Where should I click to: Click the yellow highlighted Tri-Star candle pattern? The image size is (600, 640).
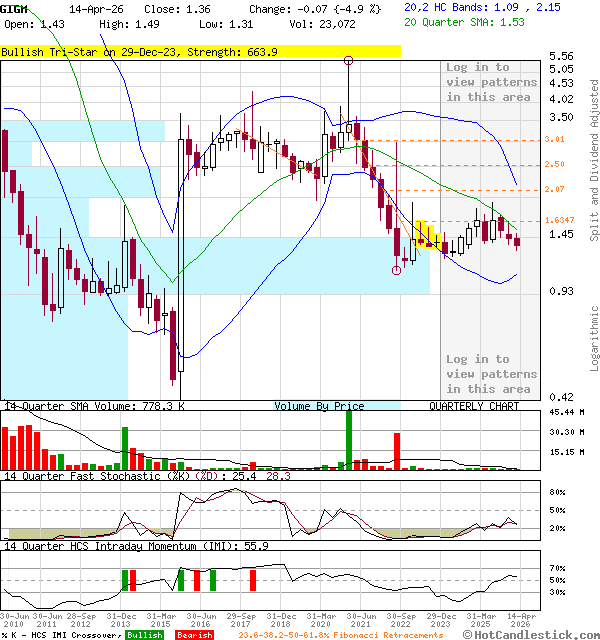[x=428, y=236]
